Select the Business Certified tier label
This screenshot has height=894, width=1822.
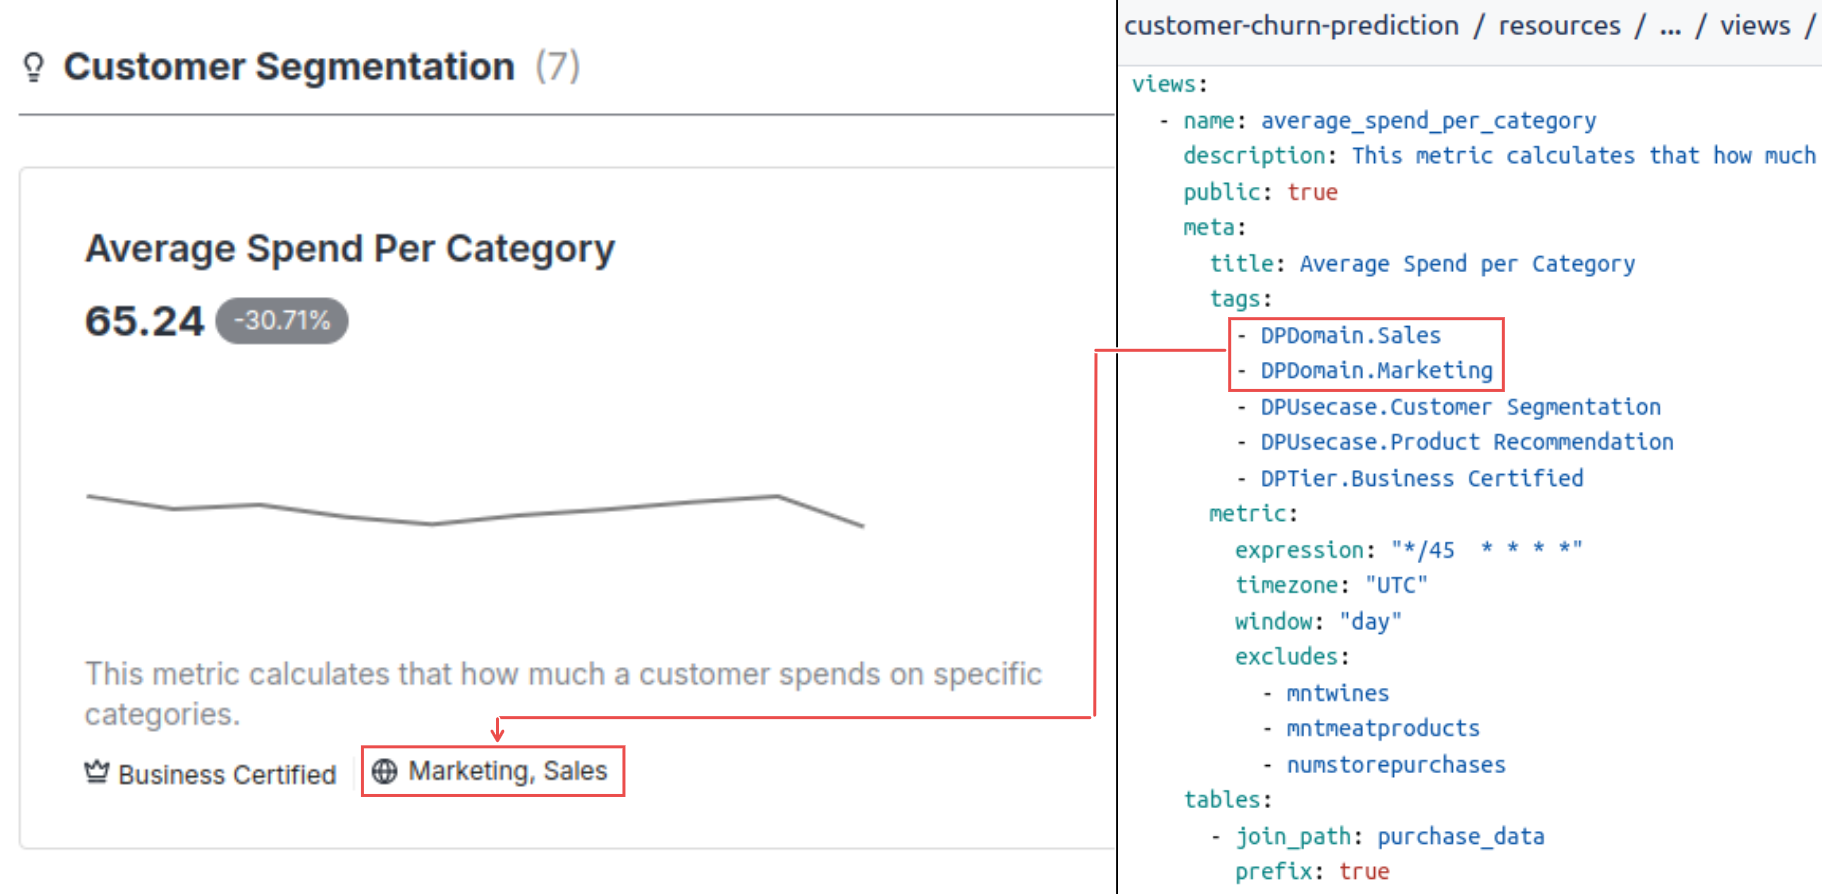[227, 774]
